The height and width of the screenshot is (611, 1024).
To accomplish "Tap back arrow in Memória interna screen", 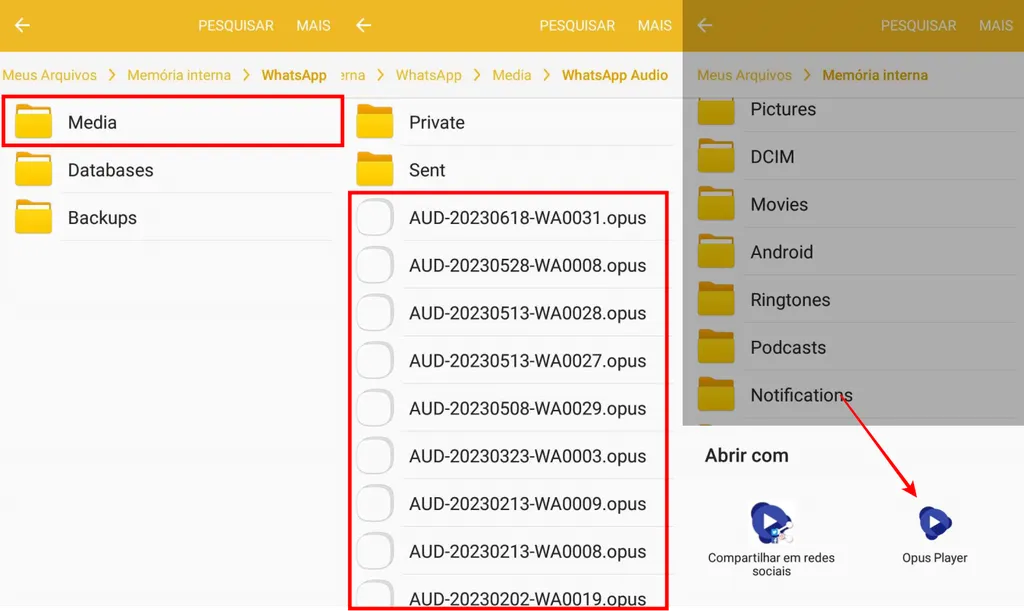I will coord(705,25).
